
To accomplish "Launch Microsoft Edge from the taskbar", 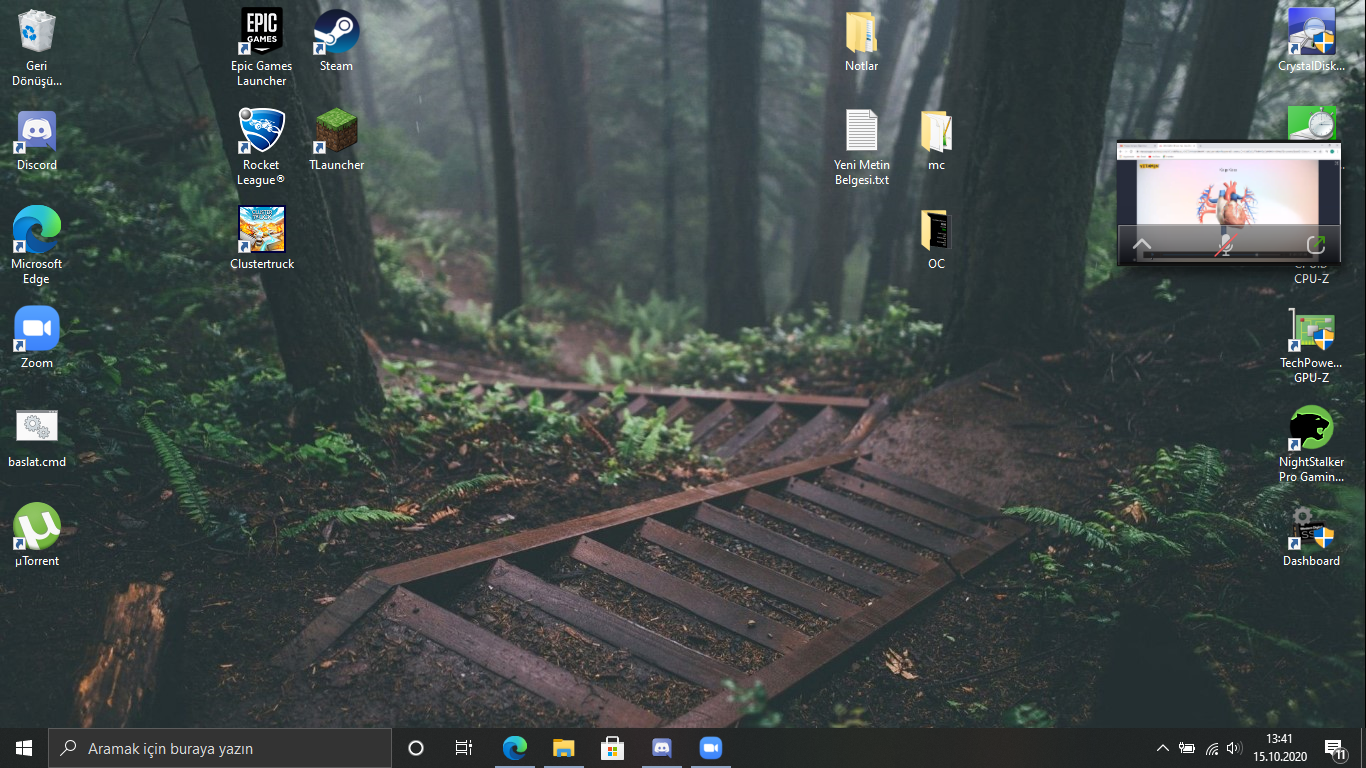I will click(515, 748).
